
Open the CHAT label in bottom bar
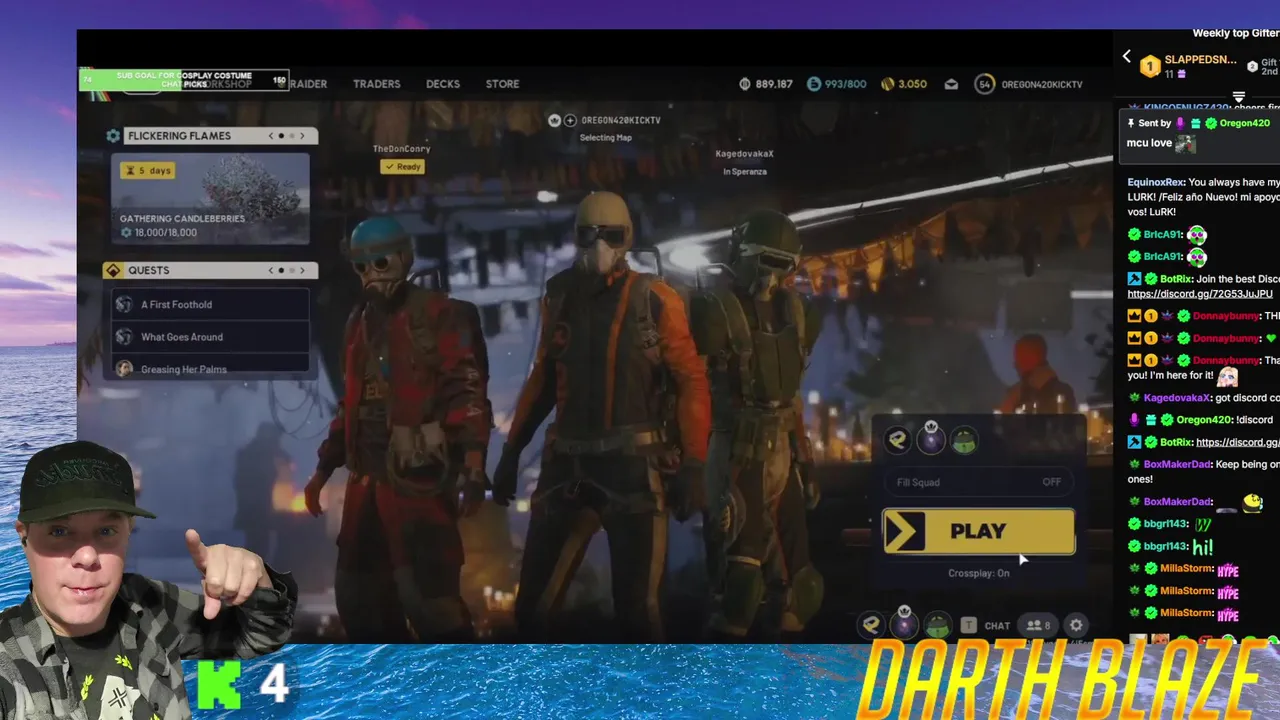coord(997,626)
